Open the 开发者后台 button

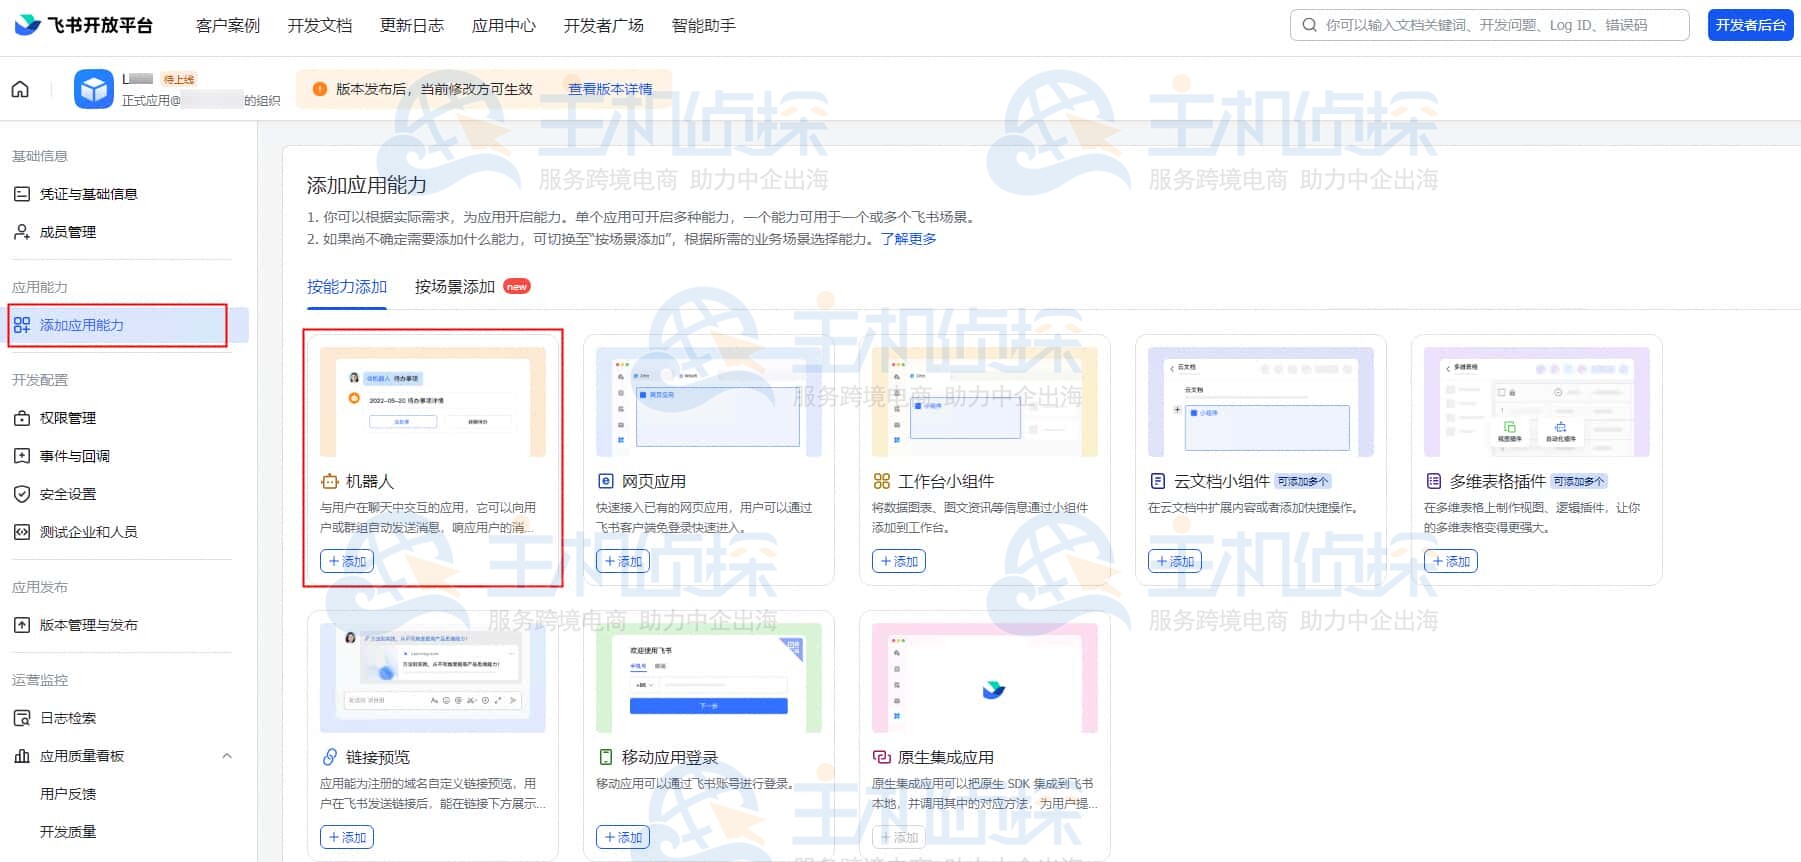tap(1750, 25)
